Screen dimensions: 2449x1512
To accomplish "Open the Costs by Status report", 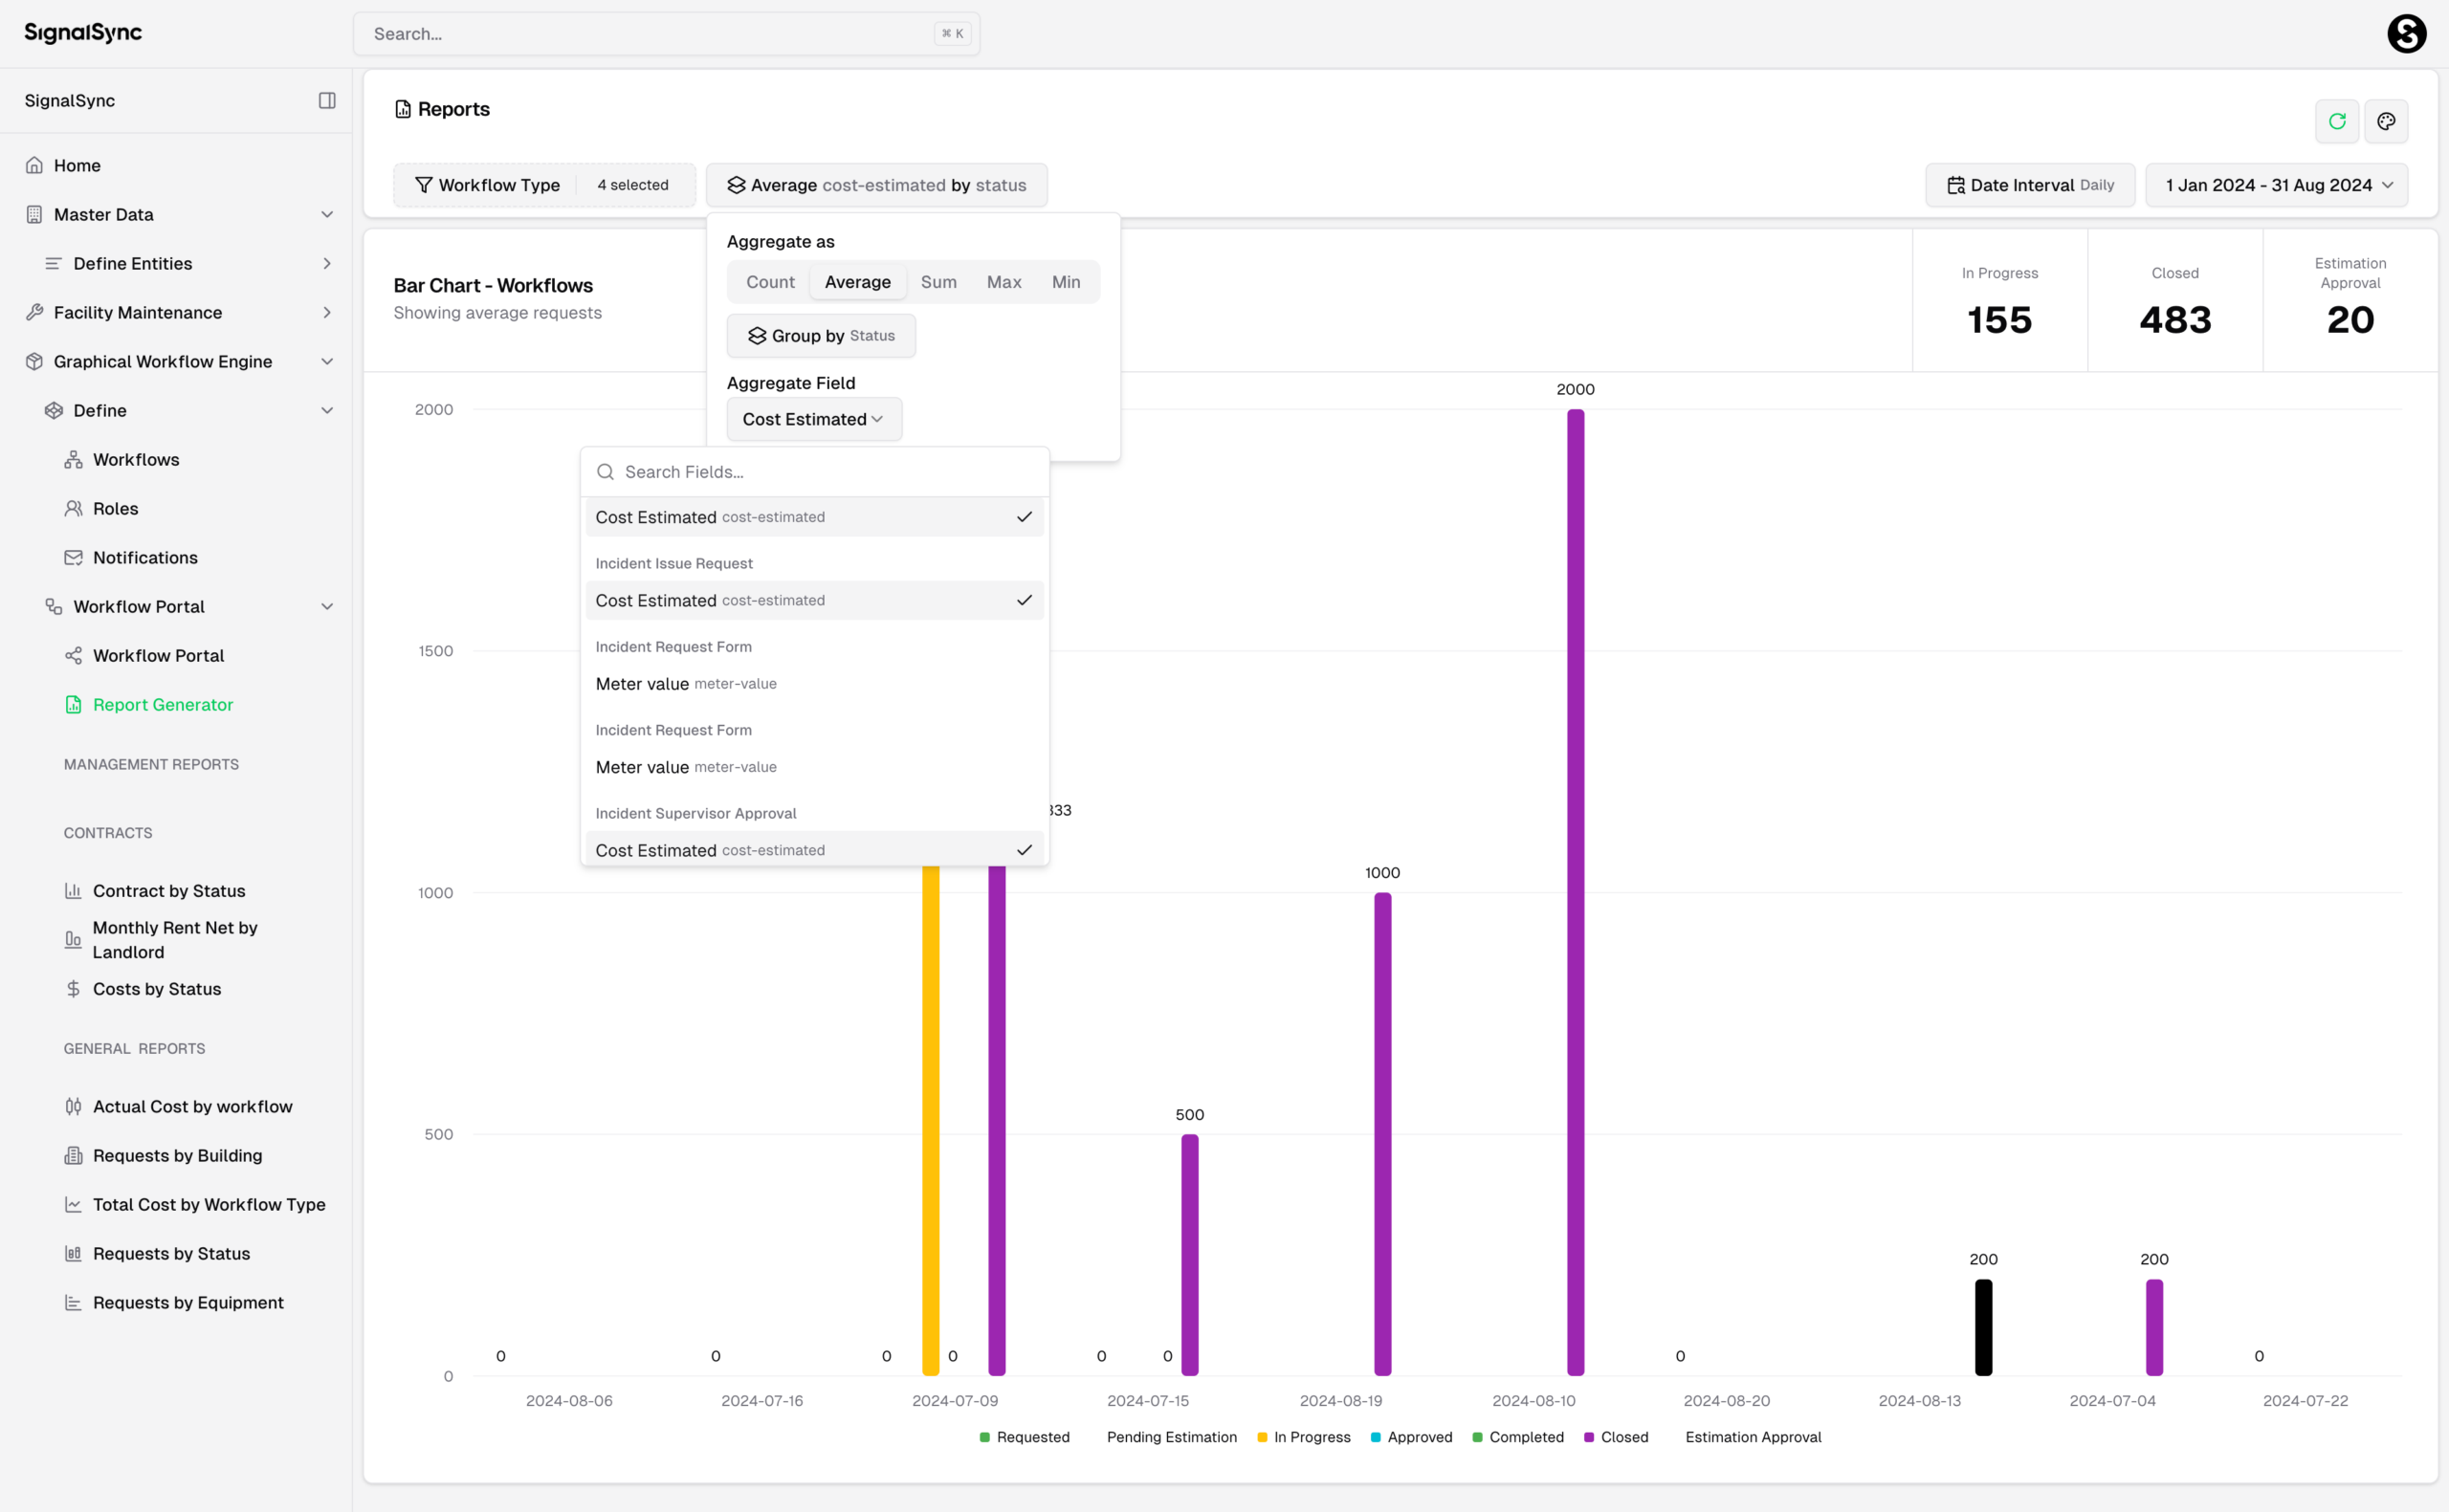I will click(x=156, y=988).
